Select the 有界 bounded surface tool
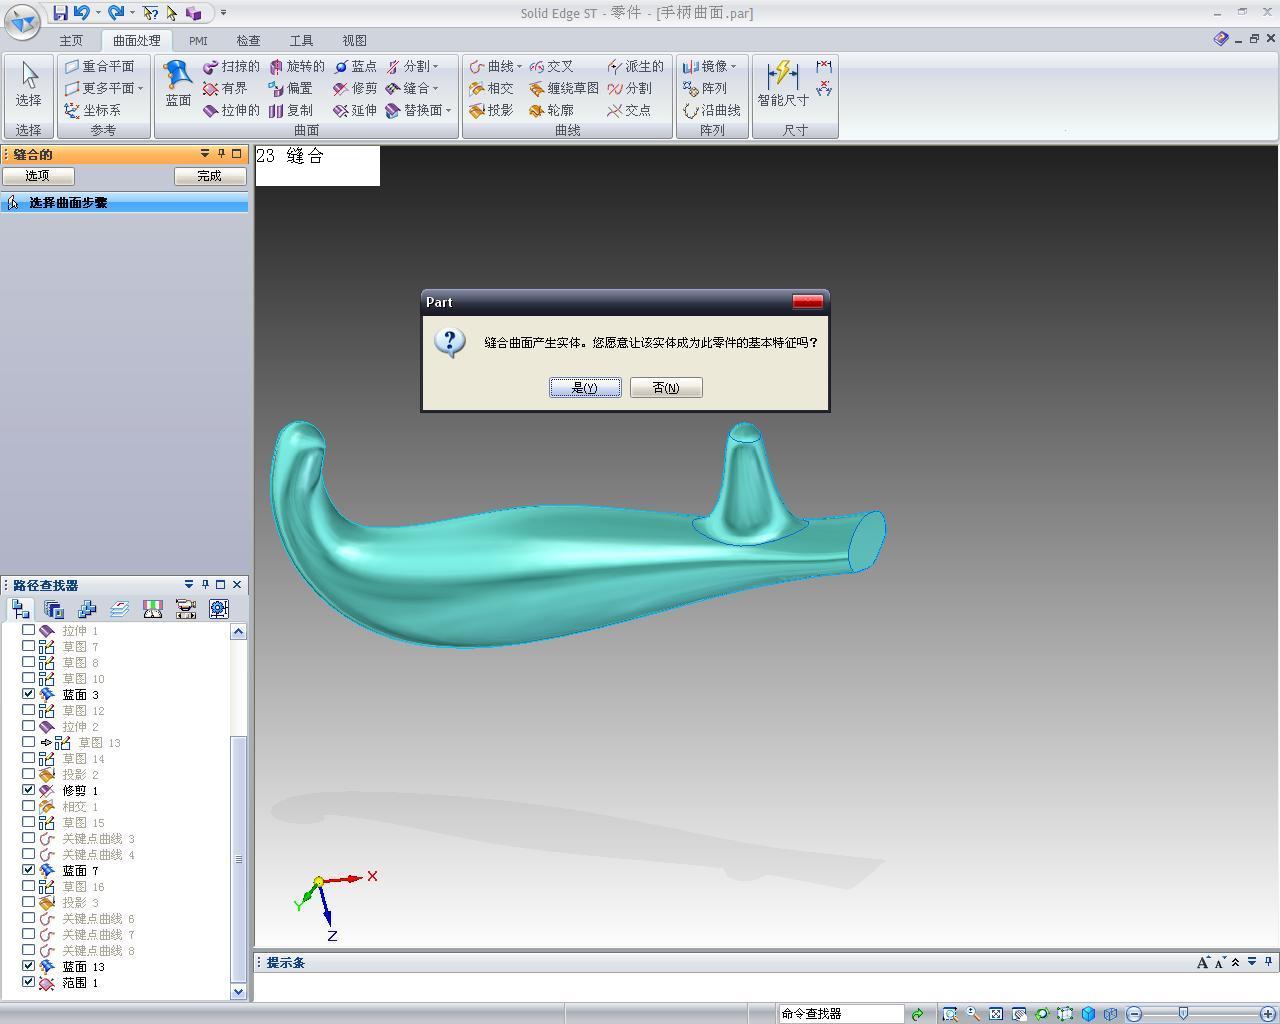 point(225,88)
